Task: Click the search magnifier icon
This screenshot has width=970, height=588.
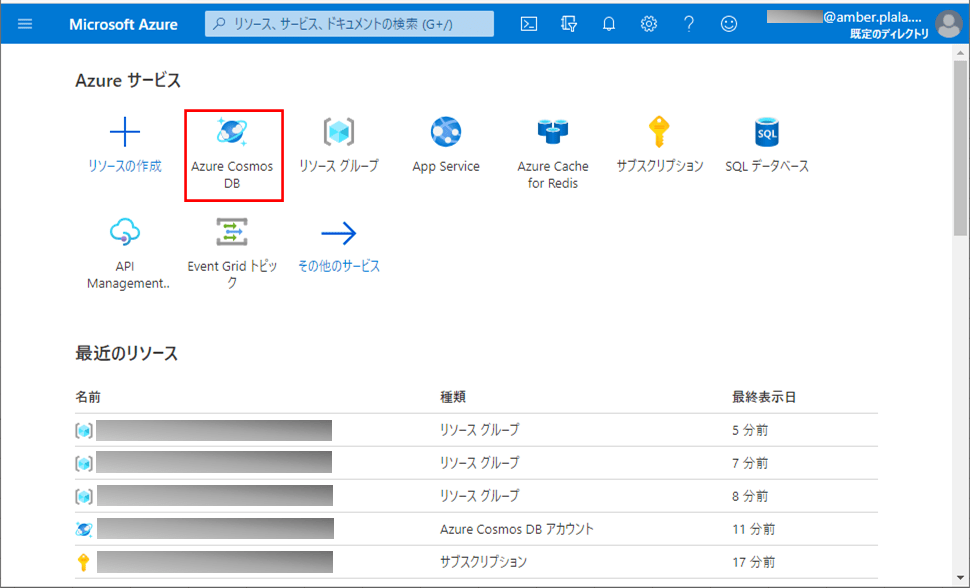Action: (x=219, y=24)
